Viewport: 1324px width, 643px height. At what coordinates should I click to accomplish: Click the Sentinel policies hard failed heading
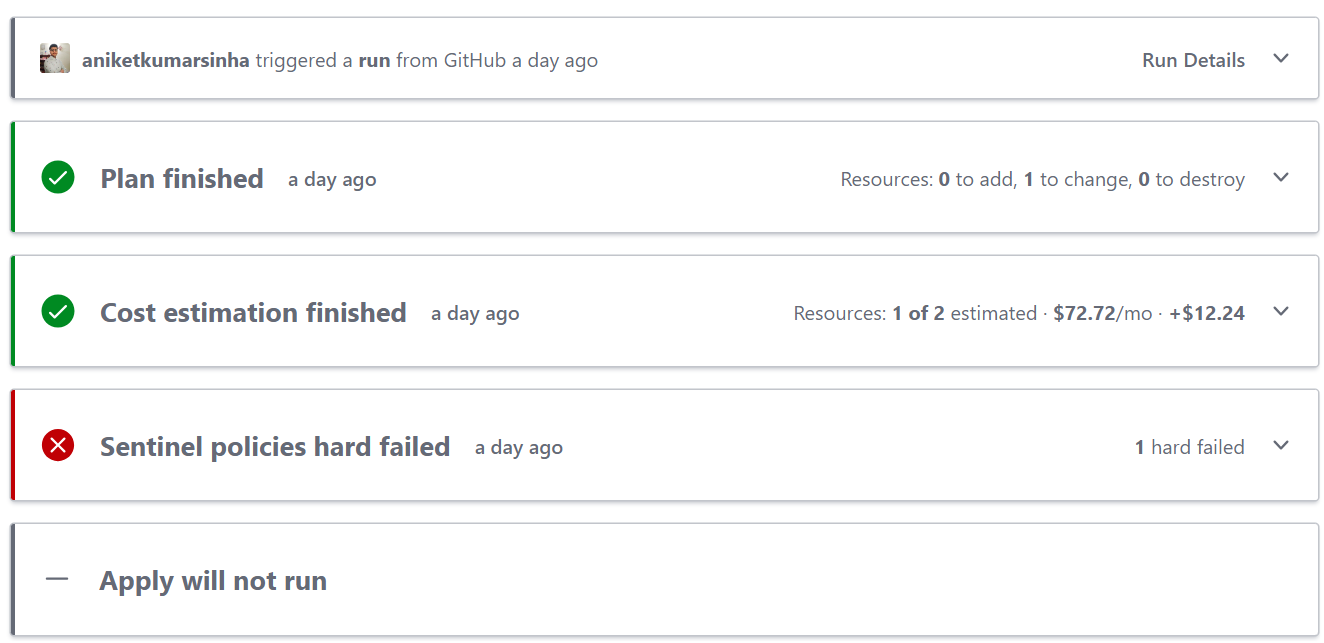275,447
